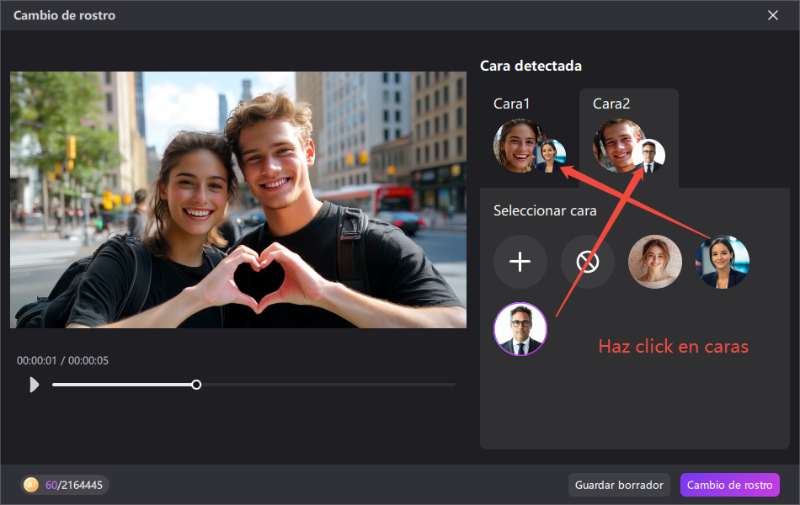Choose the light-haired woman face thumbnail
Screen dimensions: 800x505
tap(655, 262)
